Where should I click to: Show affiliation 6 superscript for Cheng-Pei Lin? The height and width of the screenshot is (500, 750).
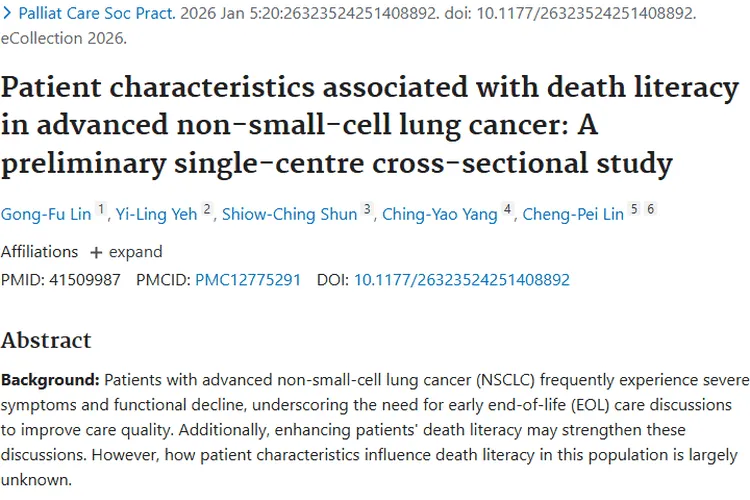[x=650, y=210]
